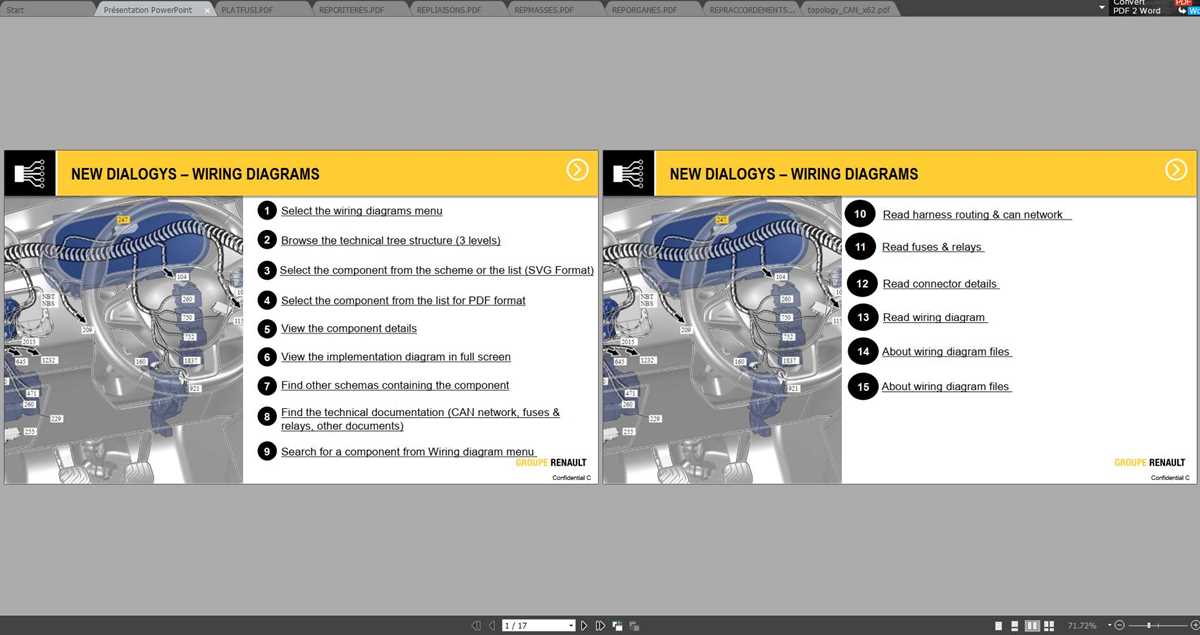Click the dashboard wiring image on left slide
The width and height of the screenshot is (1200, 635).
pyautogui.click(x=124, y=340)
